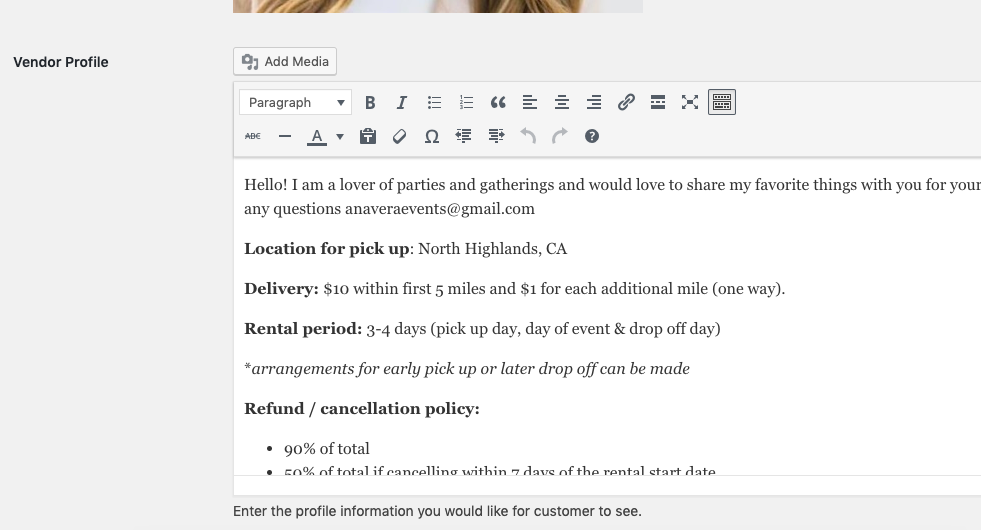Apply blockquote formatting
981x530 pixels.
(498, 102)
